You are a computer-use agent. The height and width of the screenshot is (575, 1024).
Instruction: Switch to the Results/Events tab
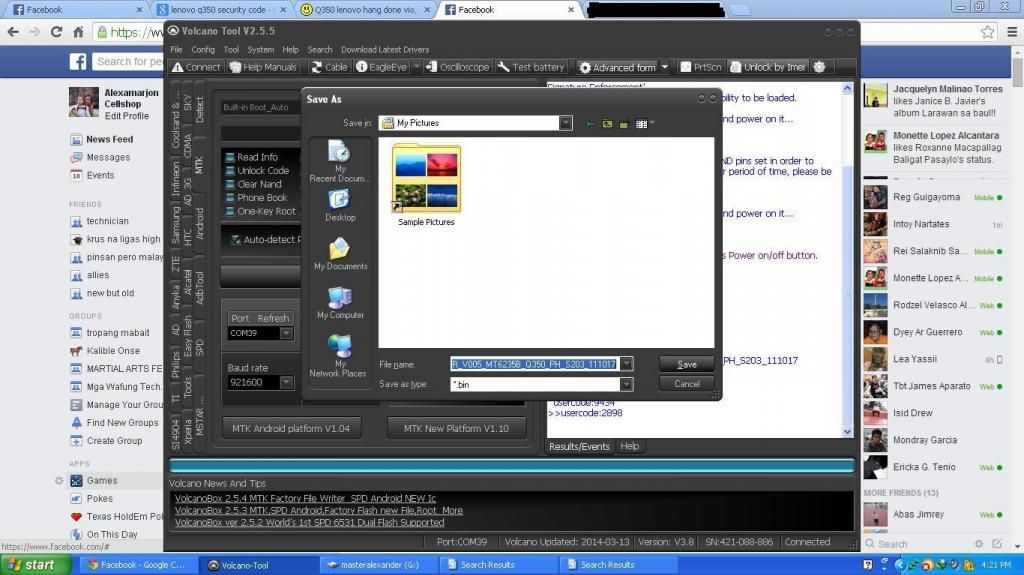581,446
